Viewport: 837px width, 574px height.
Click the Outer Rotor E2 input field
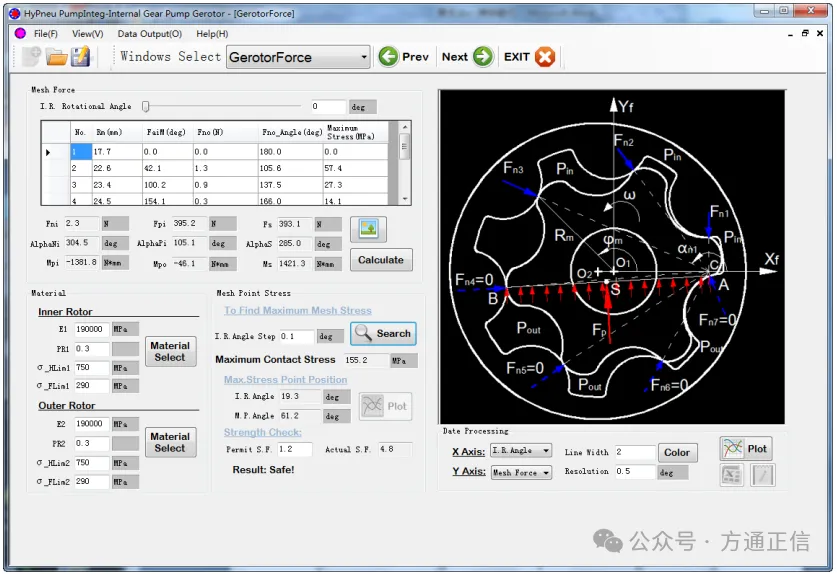pos(92,423)
